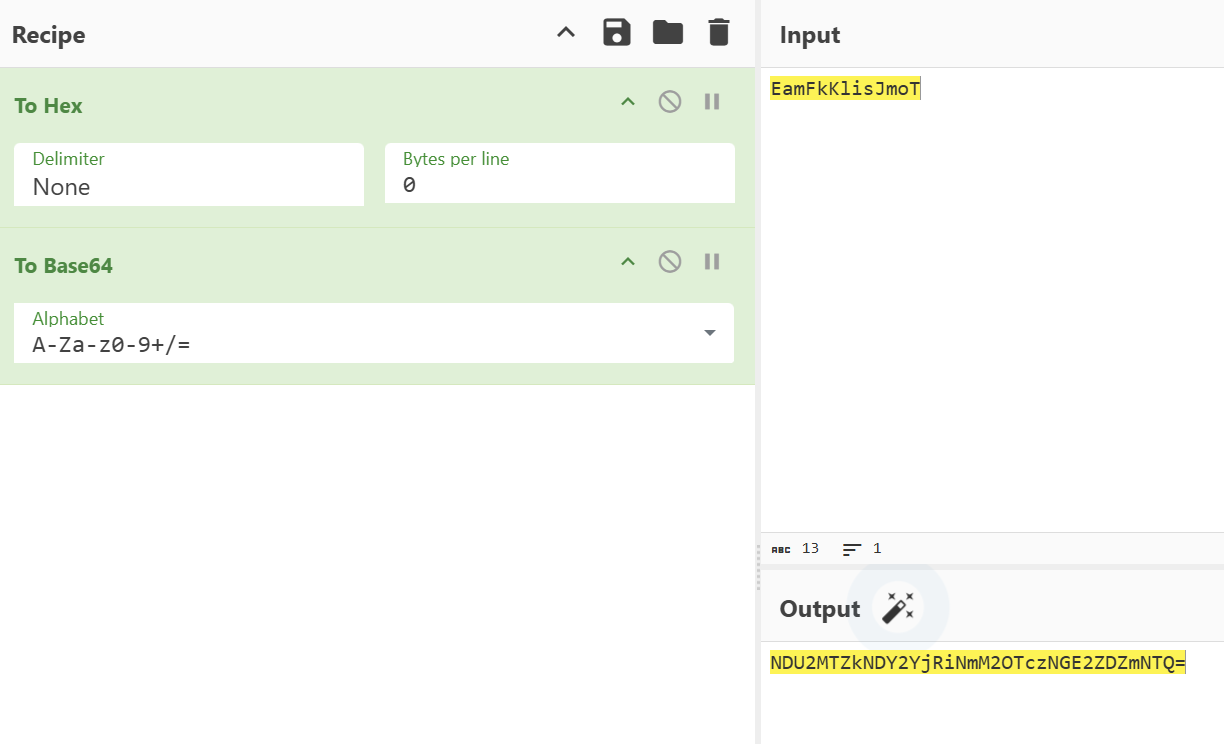1224x744 pixels.
Task: Click the character count icon below Input
Action: click(x=781, y=549)
